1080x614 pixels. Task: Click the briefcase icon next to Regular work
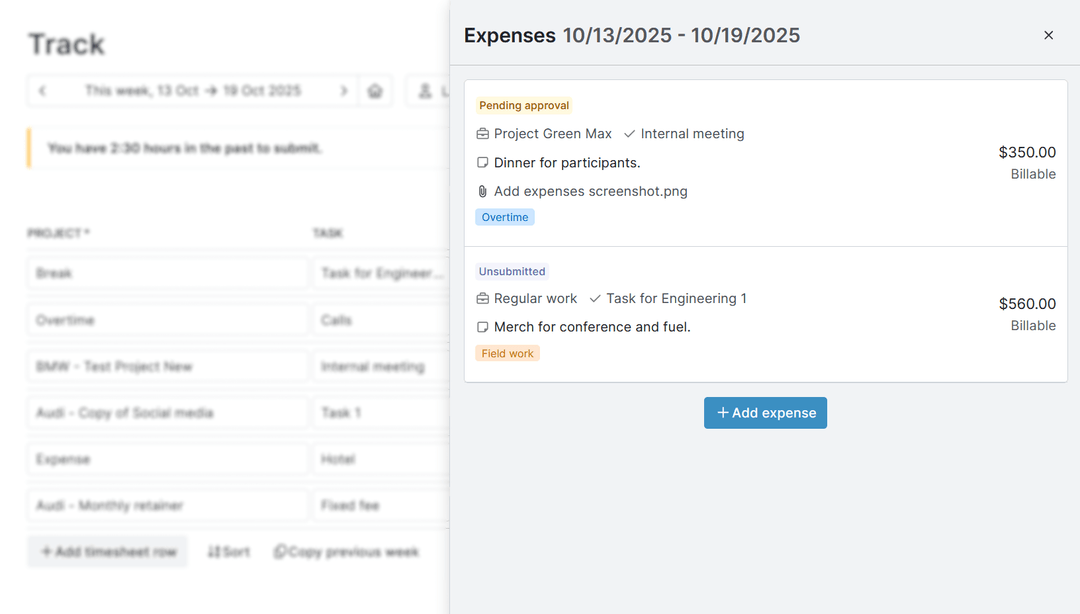click(482, 298)
